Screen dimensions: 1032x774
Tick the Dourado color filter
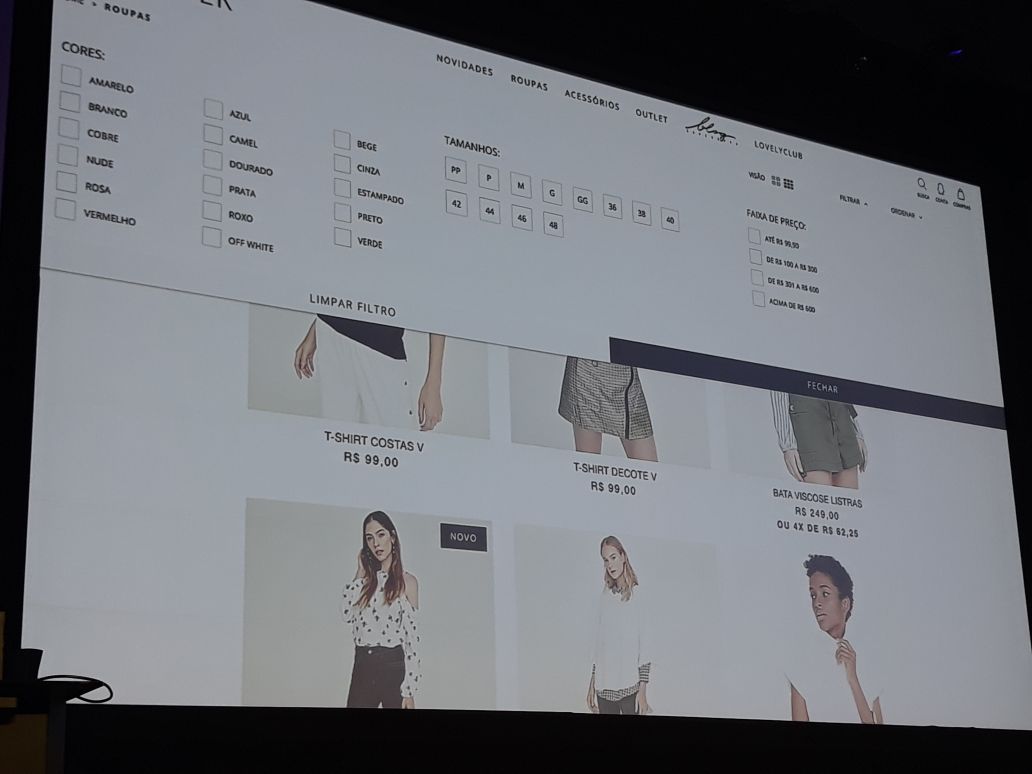213,160
